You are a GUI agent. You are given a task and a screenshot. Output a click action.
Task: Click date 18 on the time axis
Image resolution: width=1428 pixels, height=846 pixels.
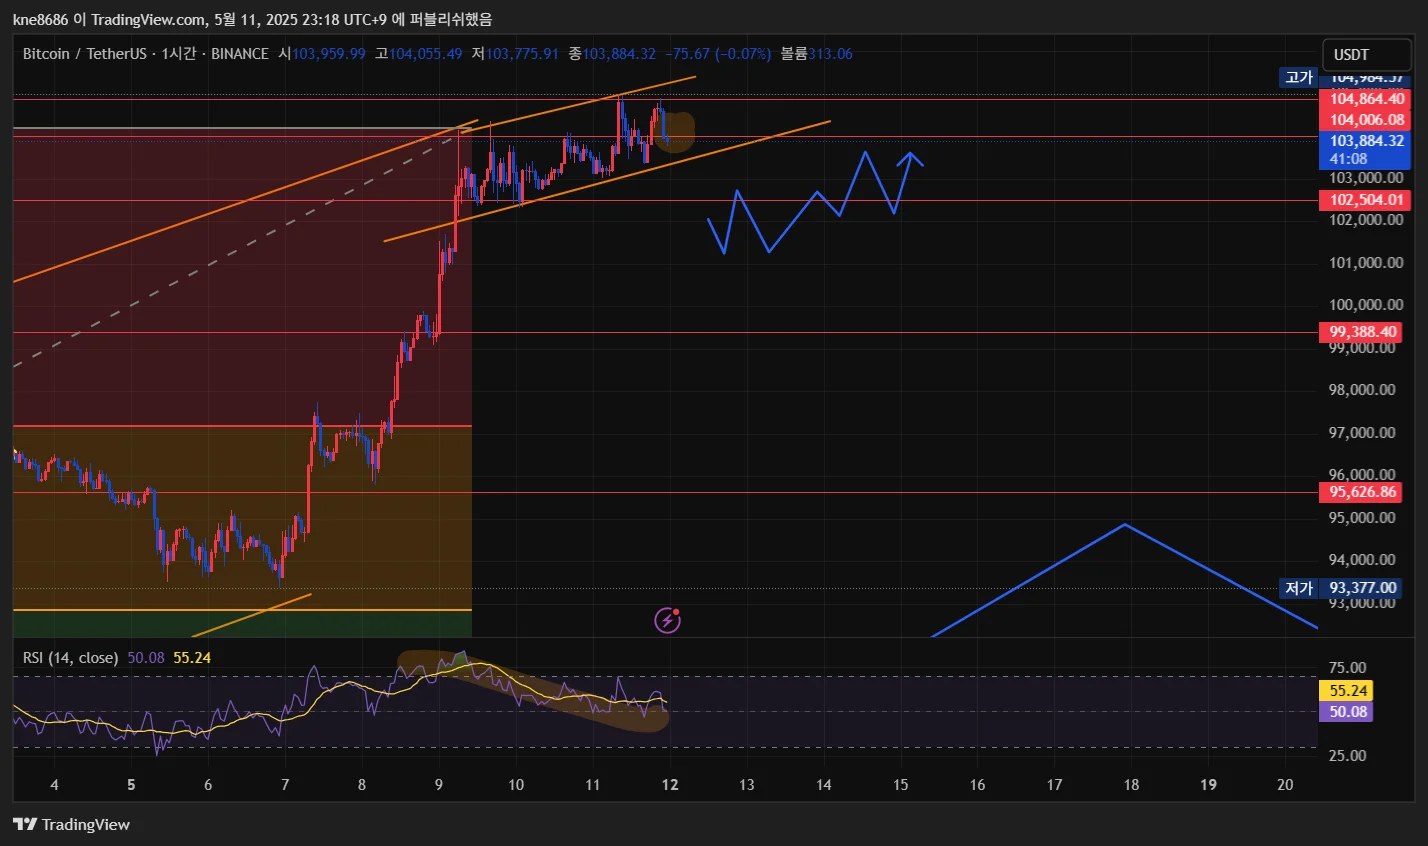pos(1131,785)
